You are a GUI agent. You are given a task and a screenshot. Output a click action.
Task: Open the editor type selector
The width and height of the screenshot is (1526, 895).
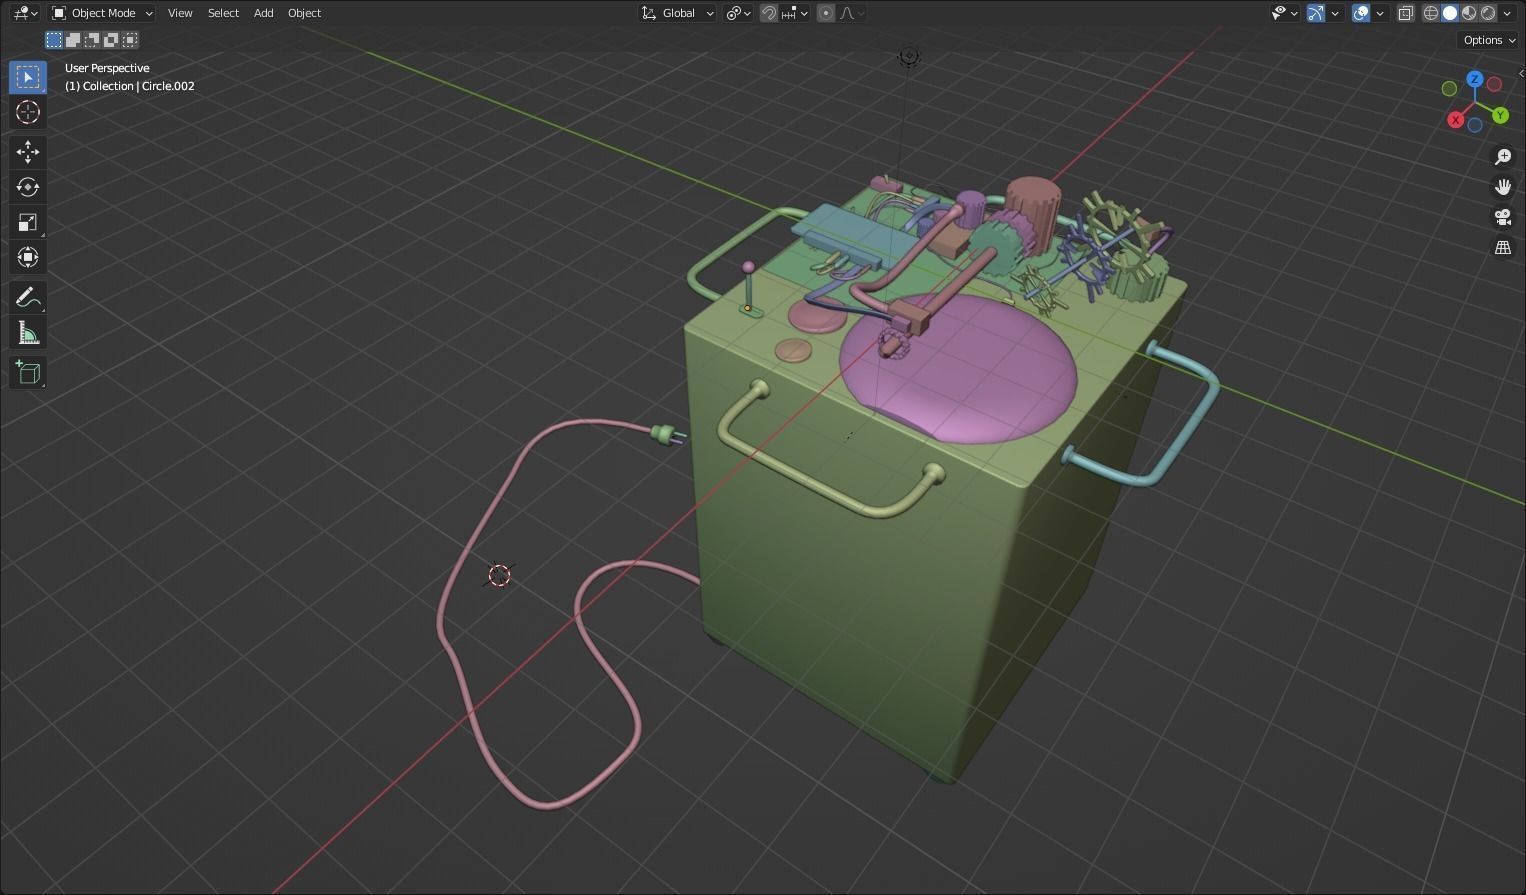pos(22,13)
